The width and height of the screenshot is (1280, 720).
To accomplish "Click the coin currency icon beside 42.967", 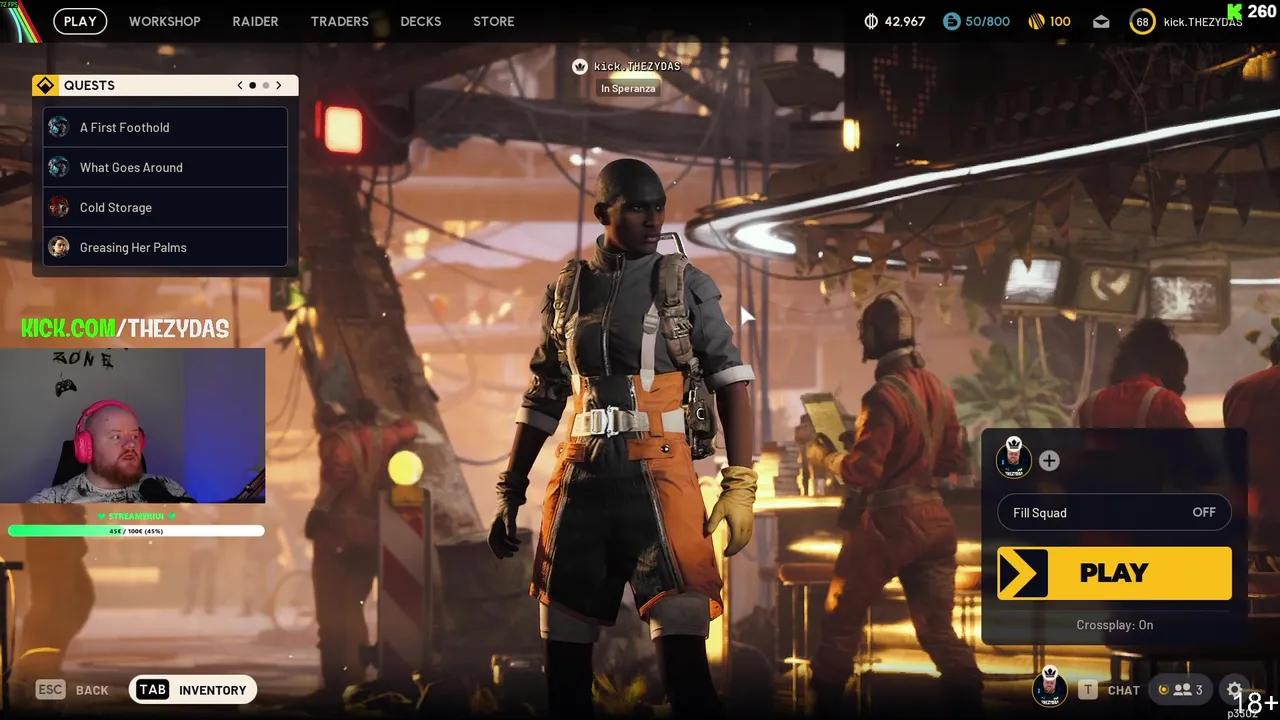I will pos(871,21).
